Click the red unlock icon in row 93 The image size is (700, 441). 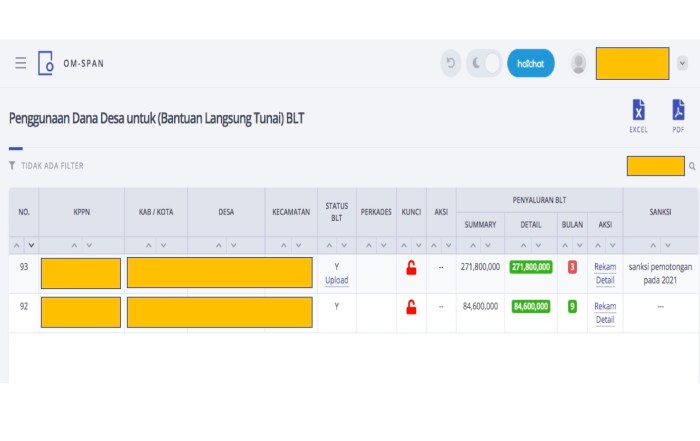coord(411,267)
